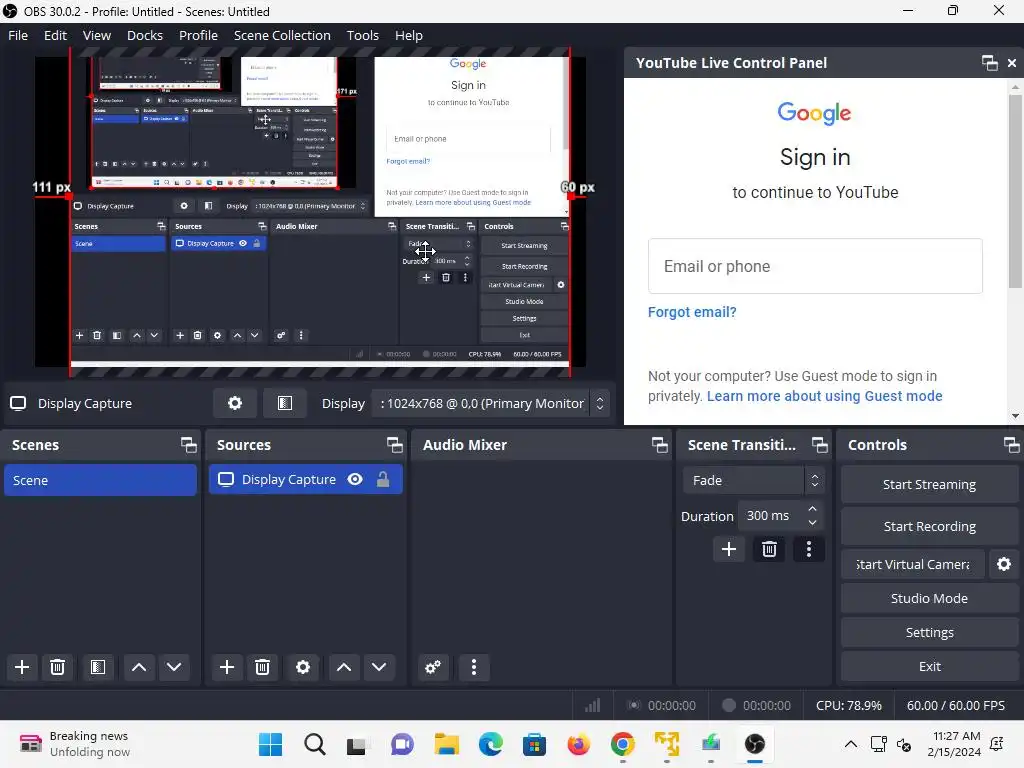
Task: Open the Fade transition dropdown
Action: click(x=754, y=480)
